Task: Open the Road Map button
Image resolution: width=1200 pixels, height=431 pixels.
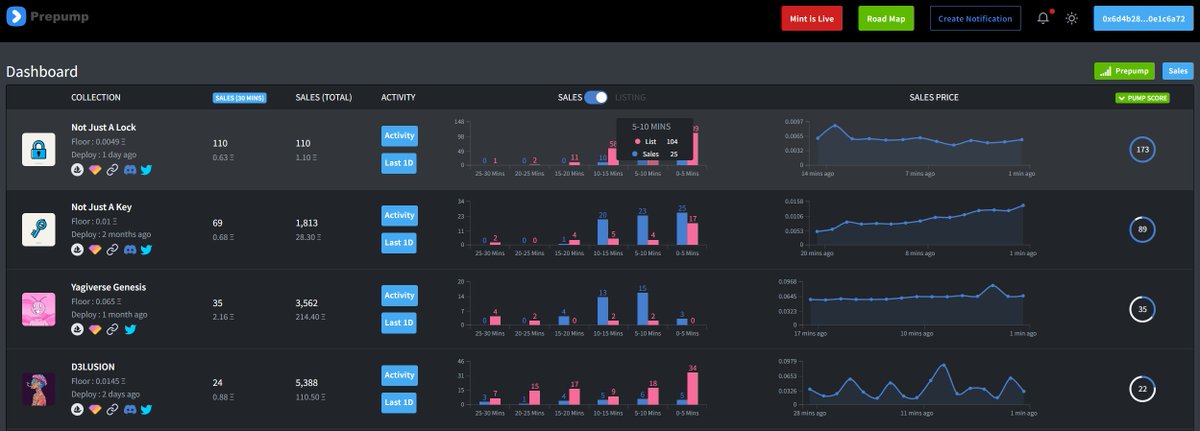Action: pos(886,18)
